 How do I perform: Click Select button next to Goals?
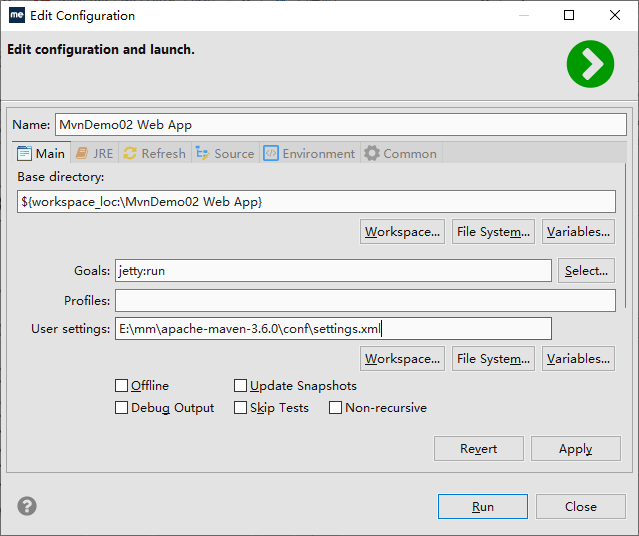586,271
